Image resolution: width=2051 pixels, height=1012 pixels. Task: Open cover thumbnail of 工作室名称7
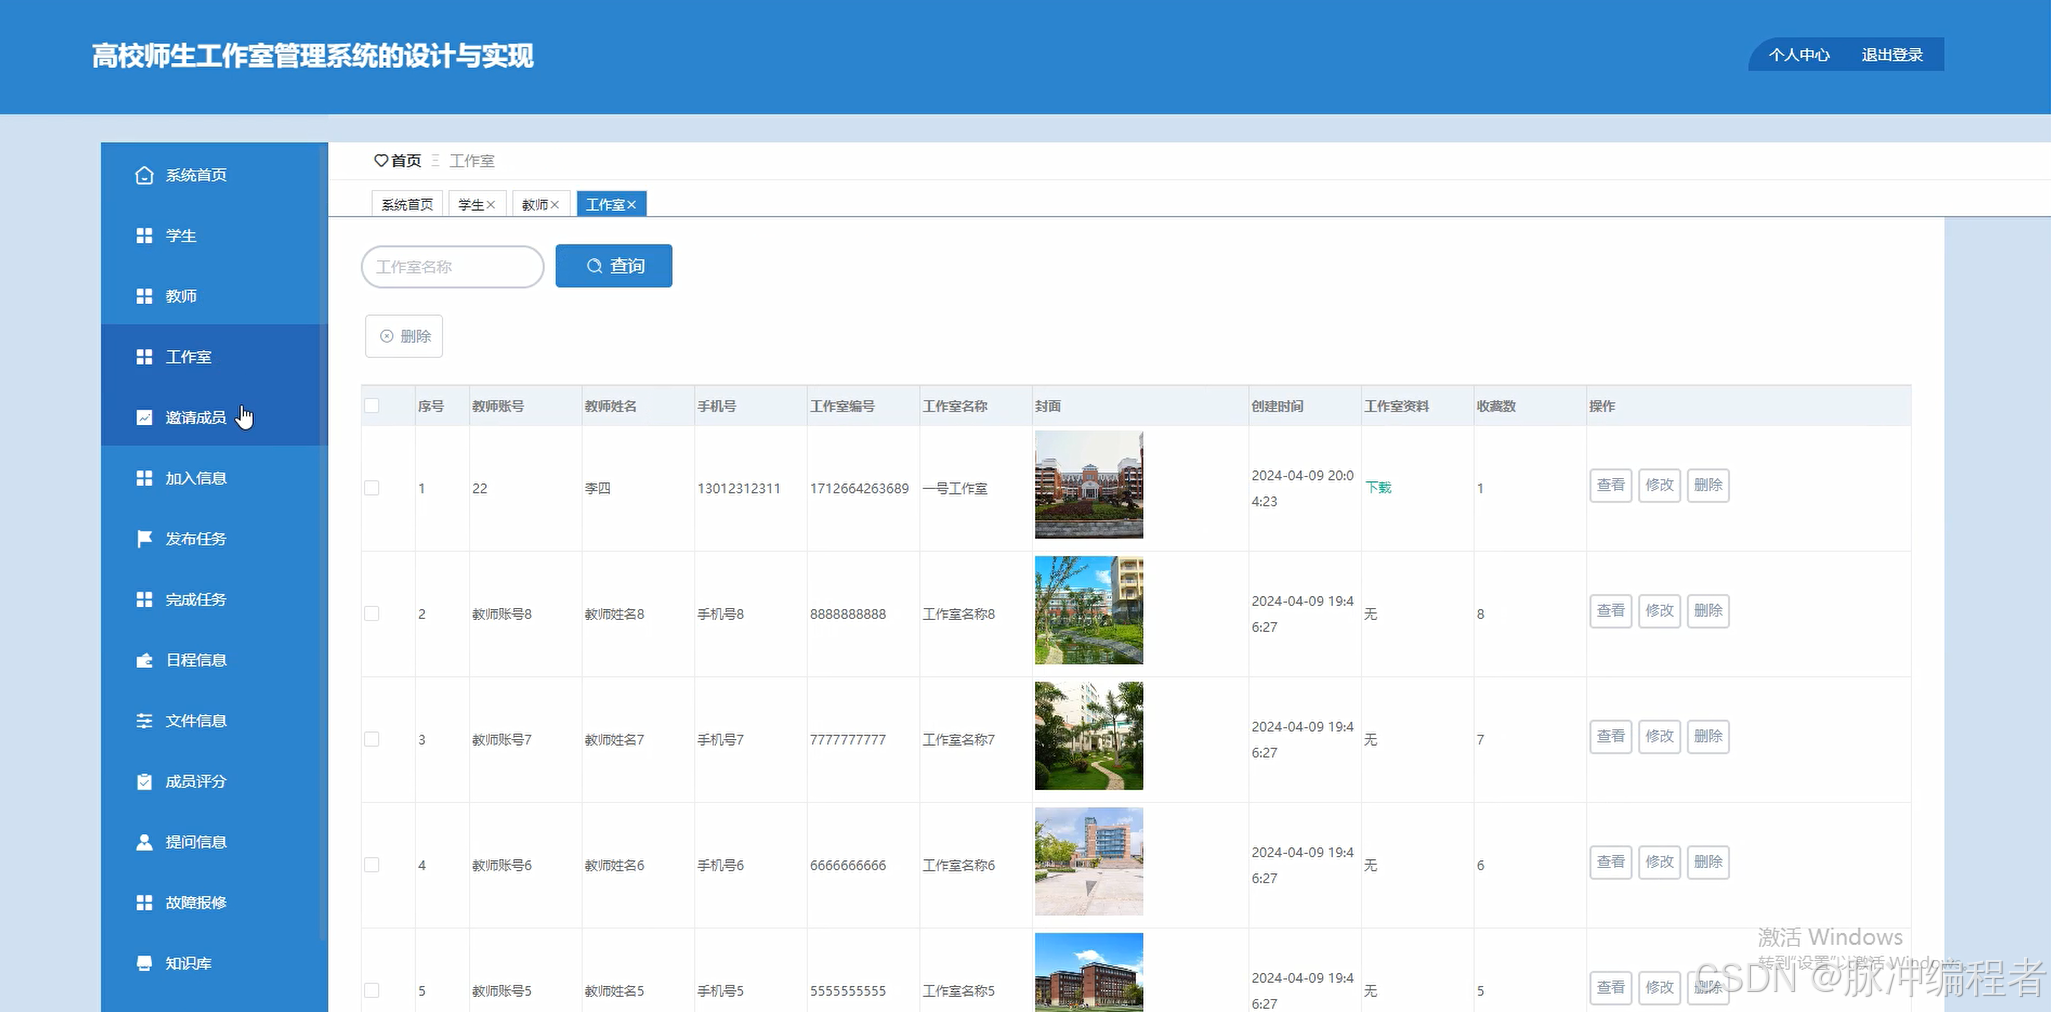[1089, 736]
